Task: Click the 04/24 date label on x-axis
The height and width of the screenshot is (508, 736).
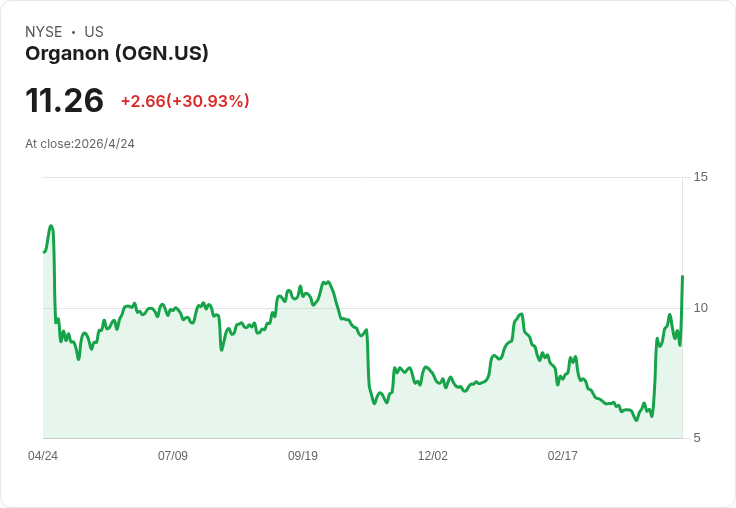Action: (x=43, y=456)
